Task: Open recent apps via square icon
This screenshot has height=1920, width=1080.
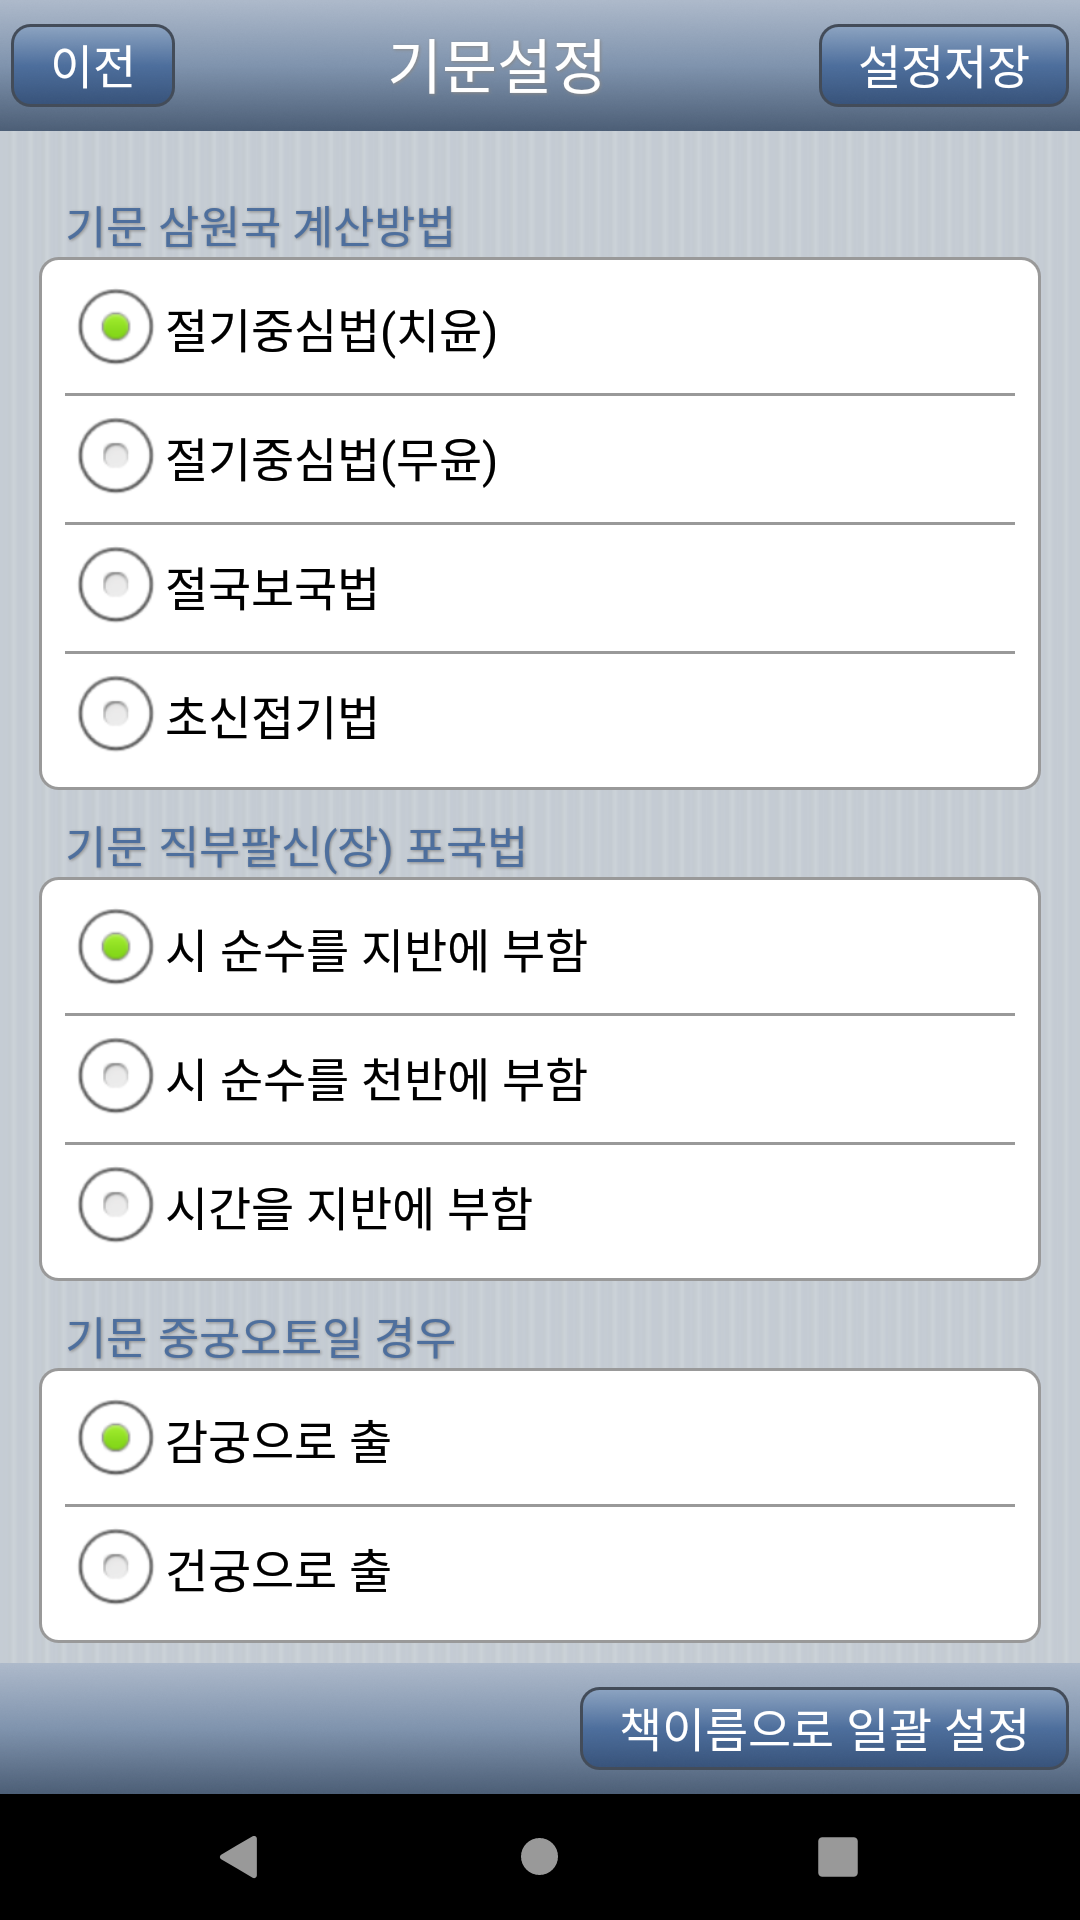Action: click(838, 1857)
